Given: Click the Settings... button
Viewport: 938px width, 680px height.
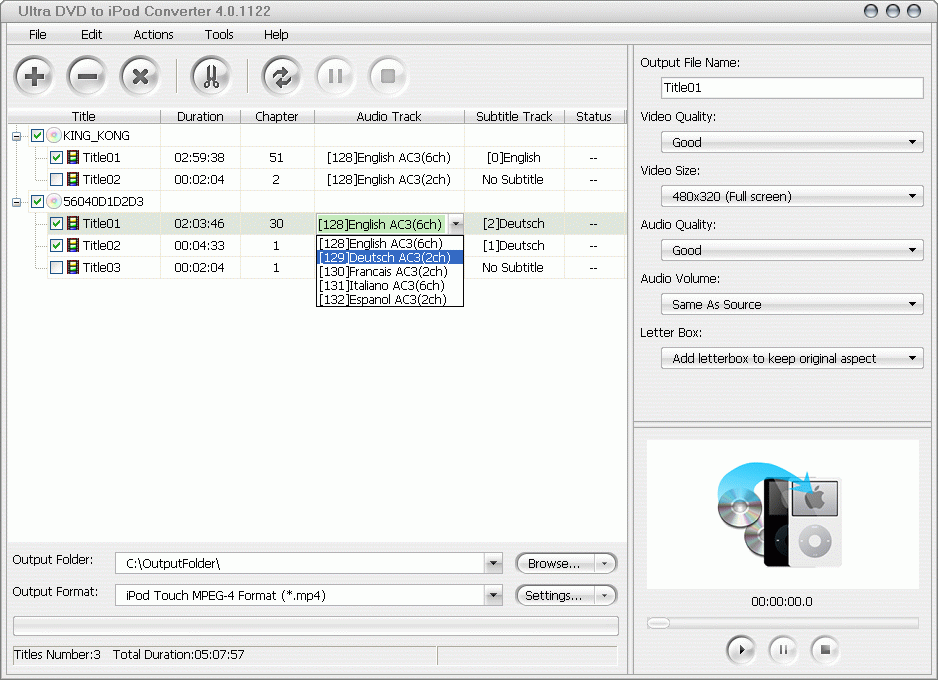Looking at the screenshot, I should [x=555, y=596].
